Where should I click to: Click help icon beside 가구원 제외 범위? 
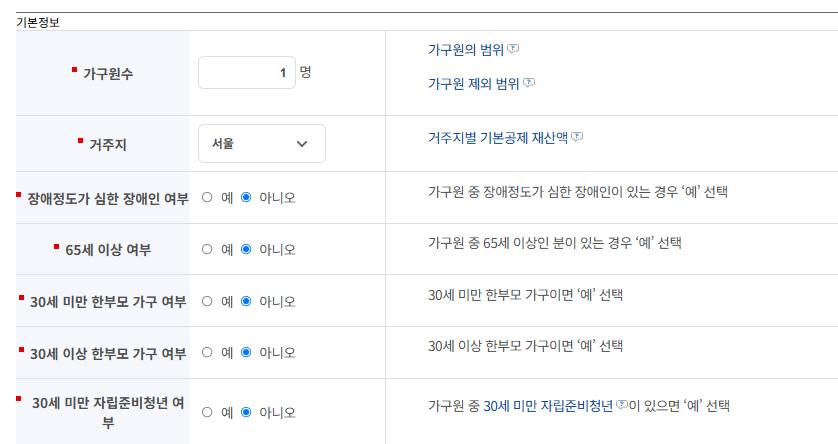point(529,83)
